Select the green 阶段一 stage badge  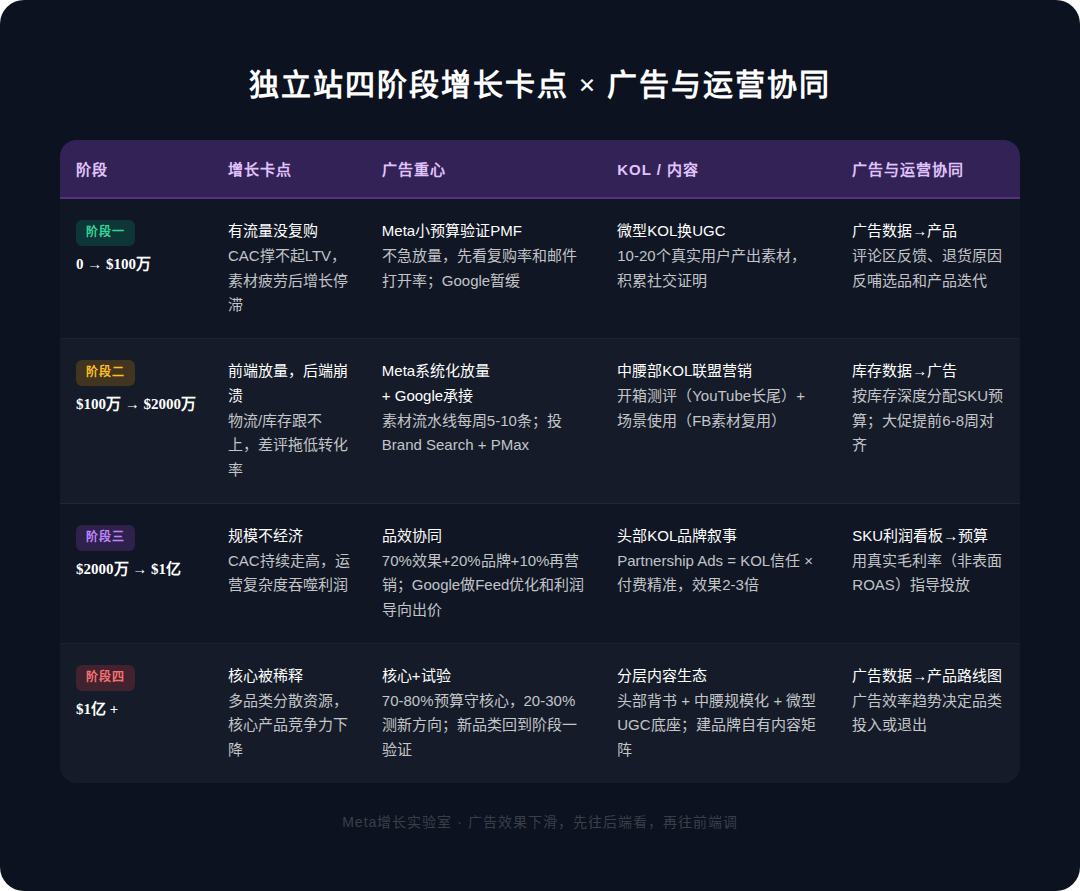click(105, 232)
